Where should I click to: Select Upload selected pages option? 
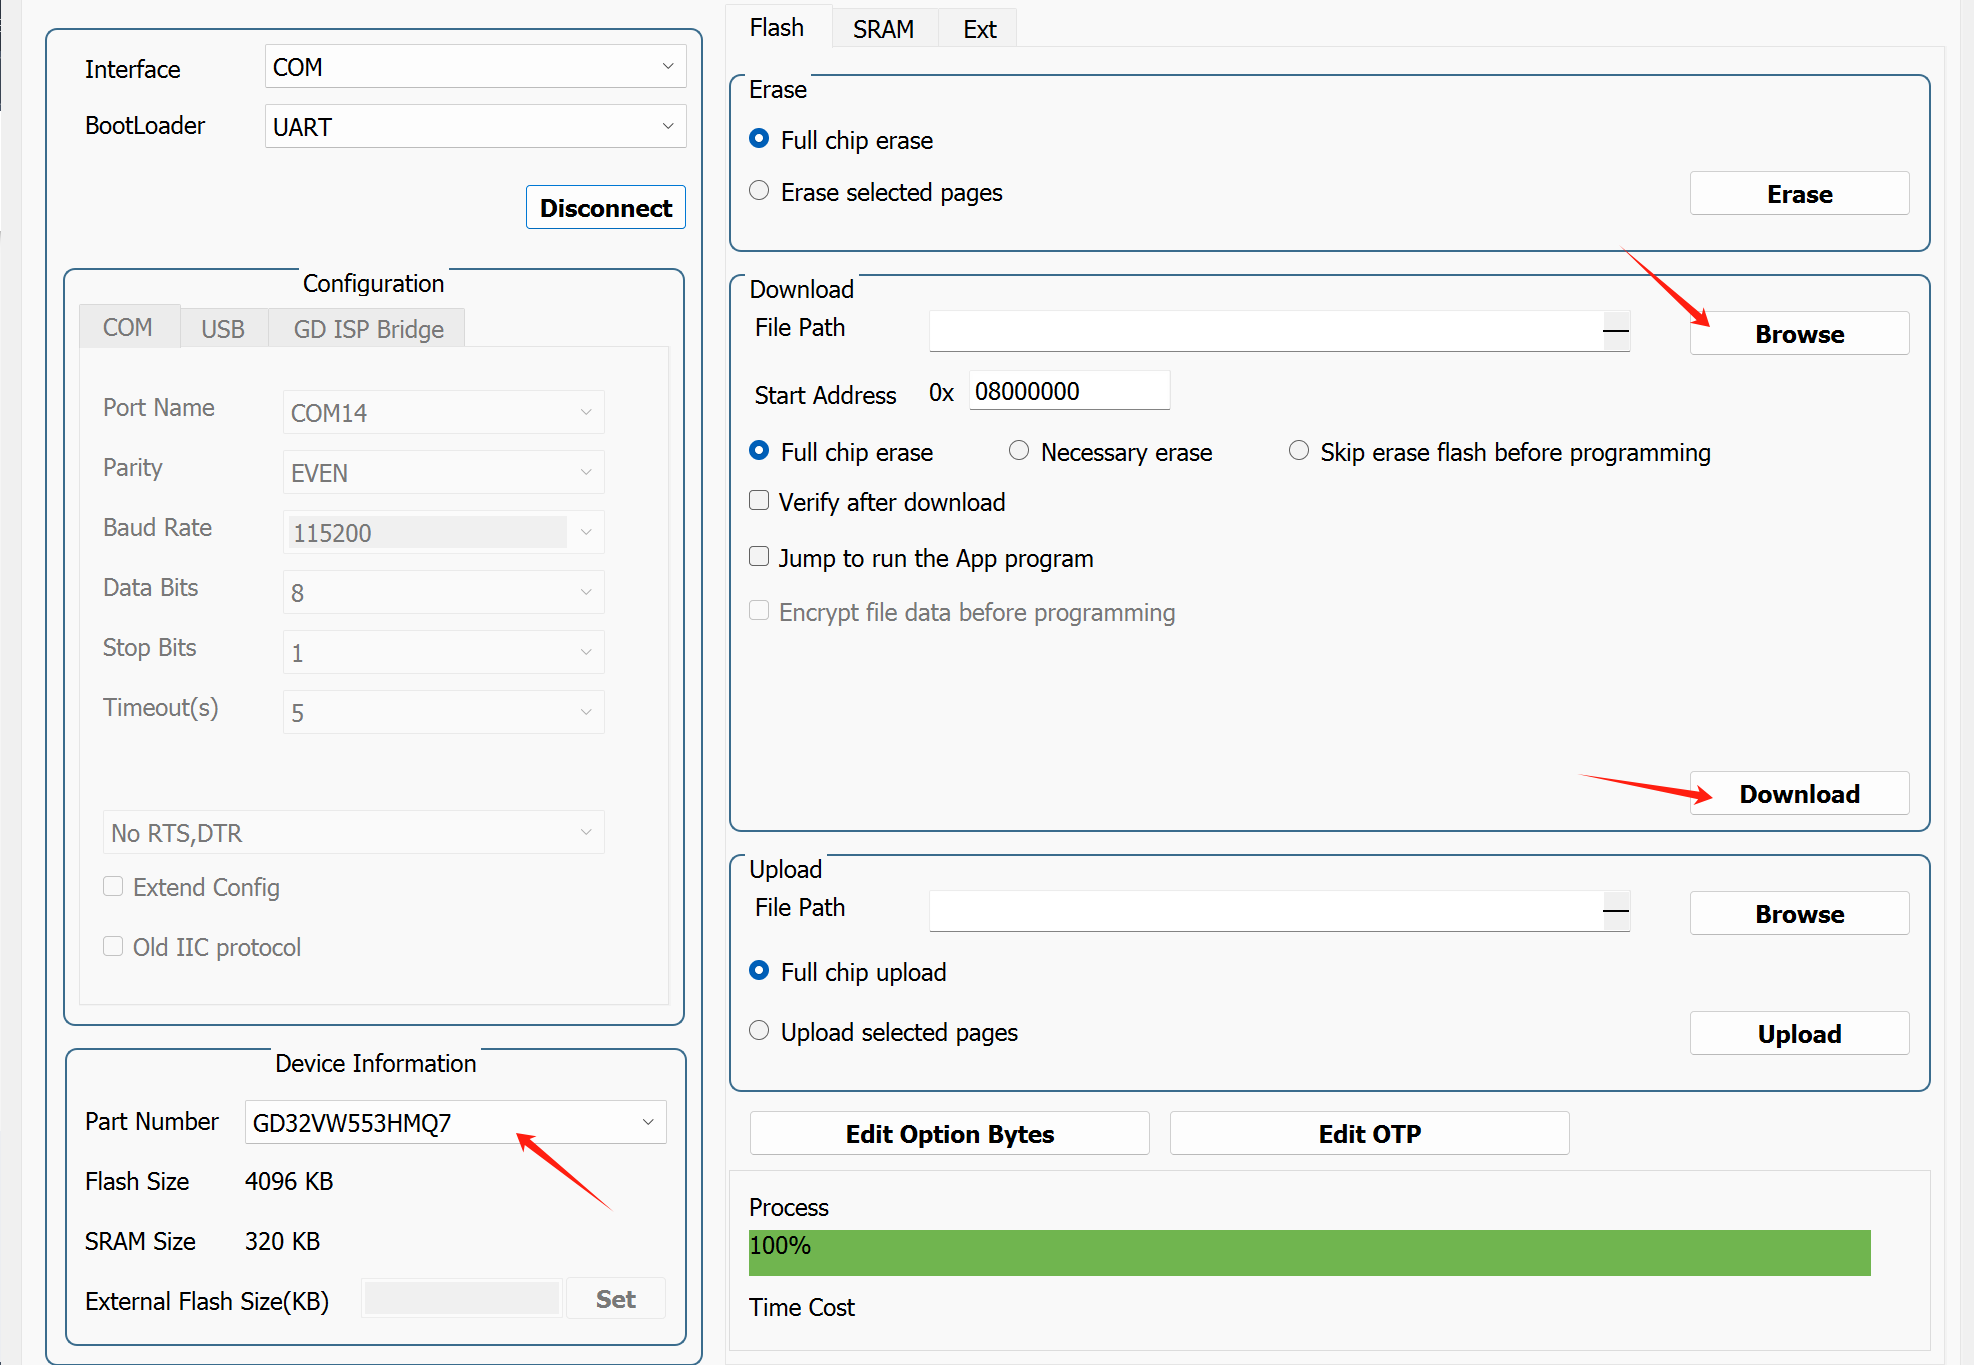point(760,1031)
